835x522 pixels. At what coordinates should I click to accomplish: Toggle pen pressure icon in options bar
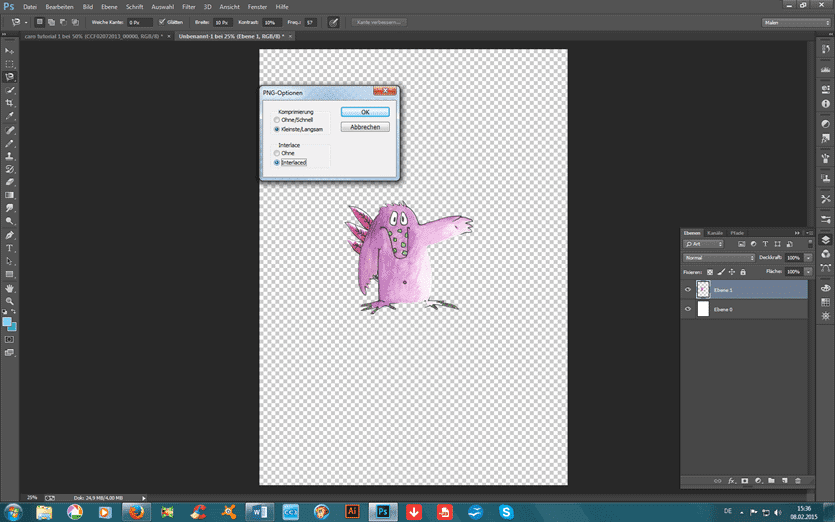click(x=333, y=22)
